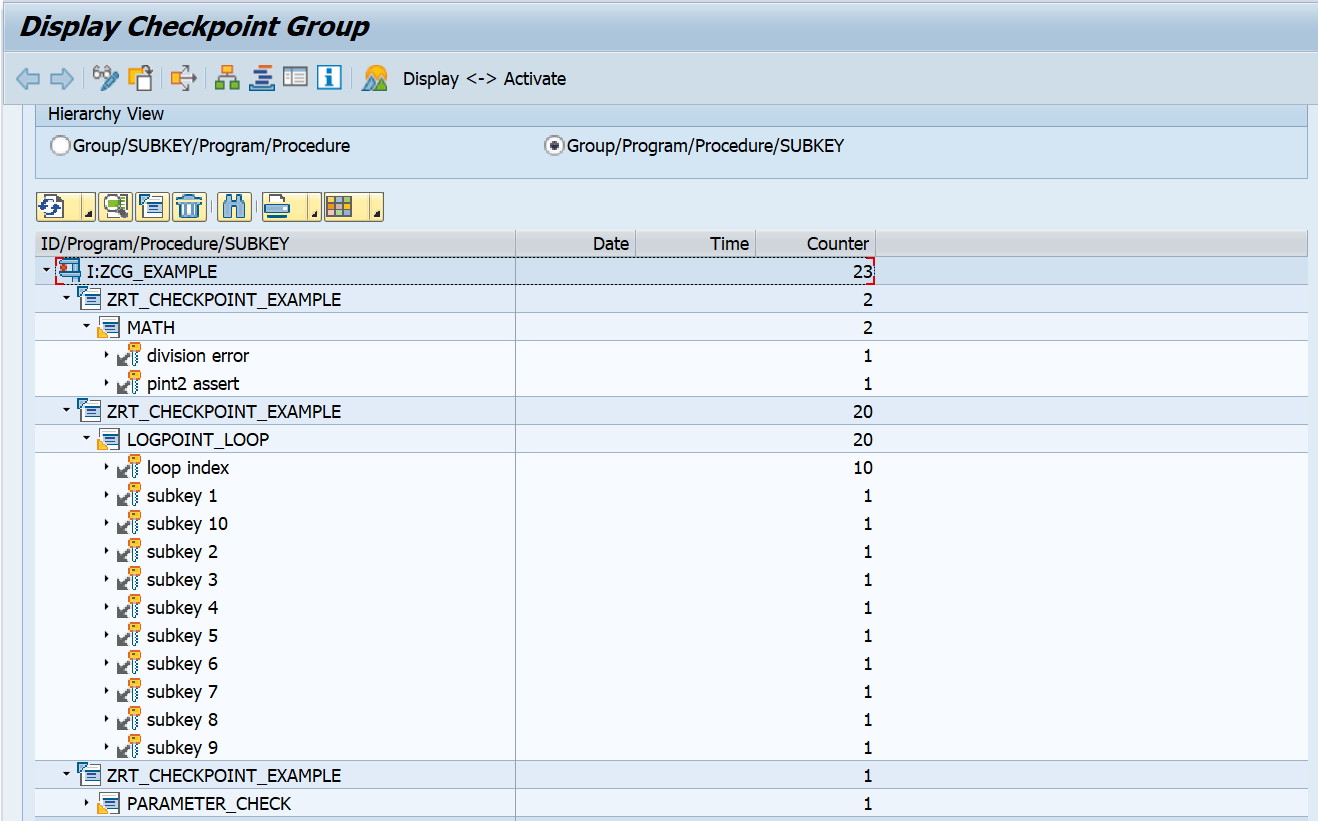The width and height of the screenshot is (1318, 821).
Task: Collapse the LOGPOINT_LOOP procedure node
Action: coord(85,439)
